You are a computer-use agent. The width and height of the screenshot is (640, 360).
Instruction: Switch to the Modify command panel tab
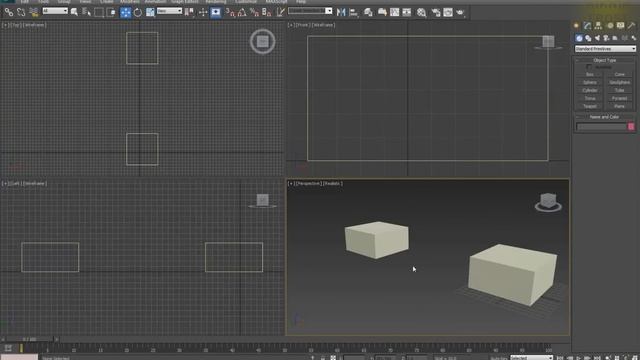click(x=587, y=26)
